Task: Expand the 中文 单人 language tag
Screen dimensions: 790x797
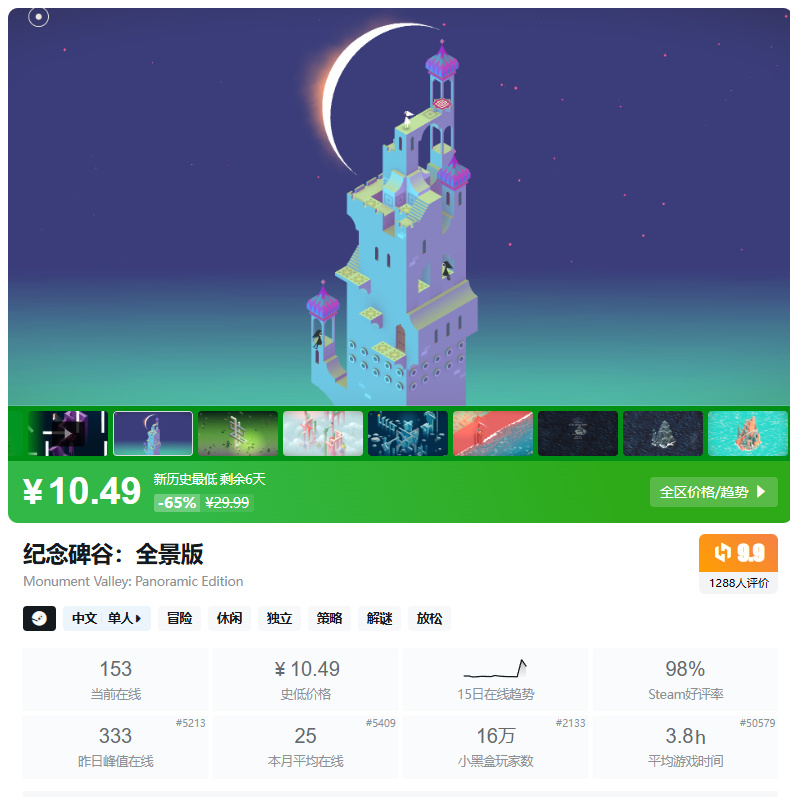Action: click(107, 618)
